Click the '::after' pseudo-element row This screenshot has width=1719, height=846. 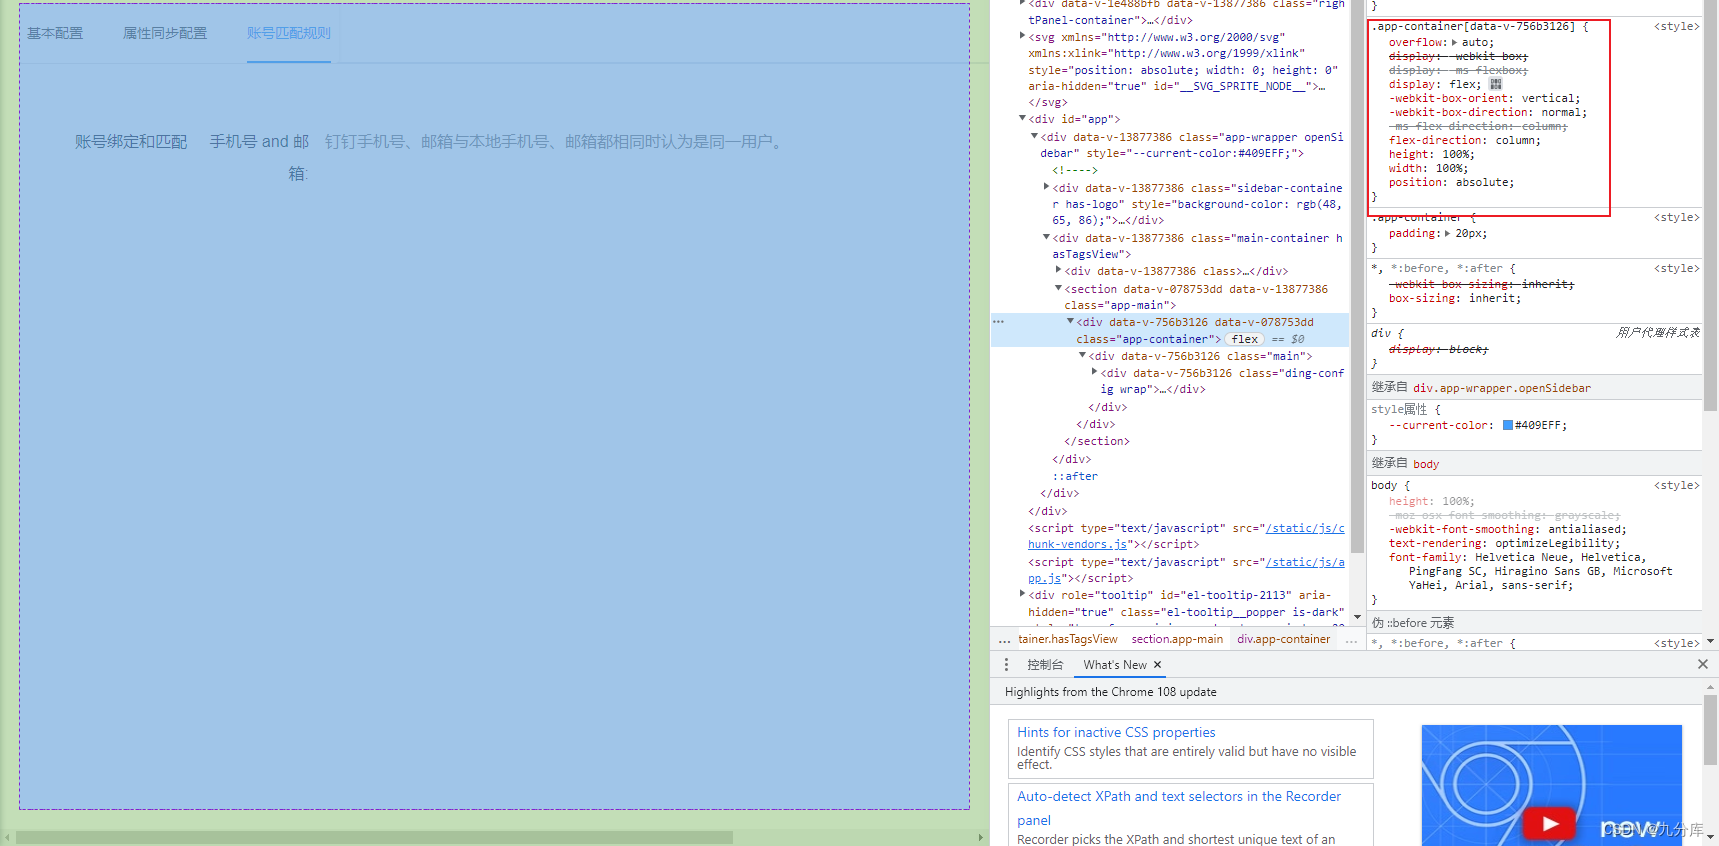click(x=1075, y=477)
